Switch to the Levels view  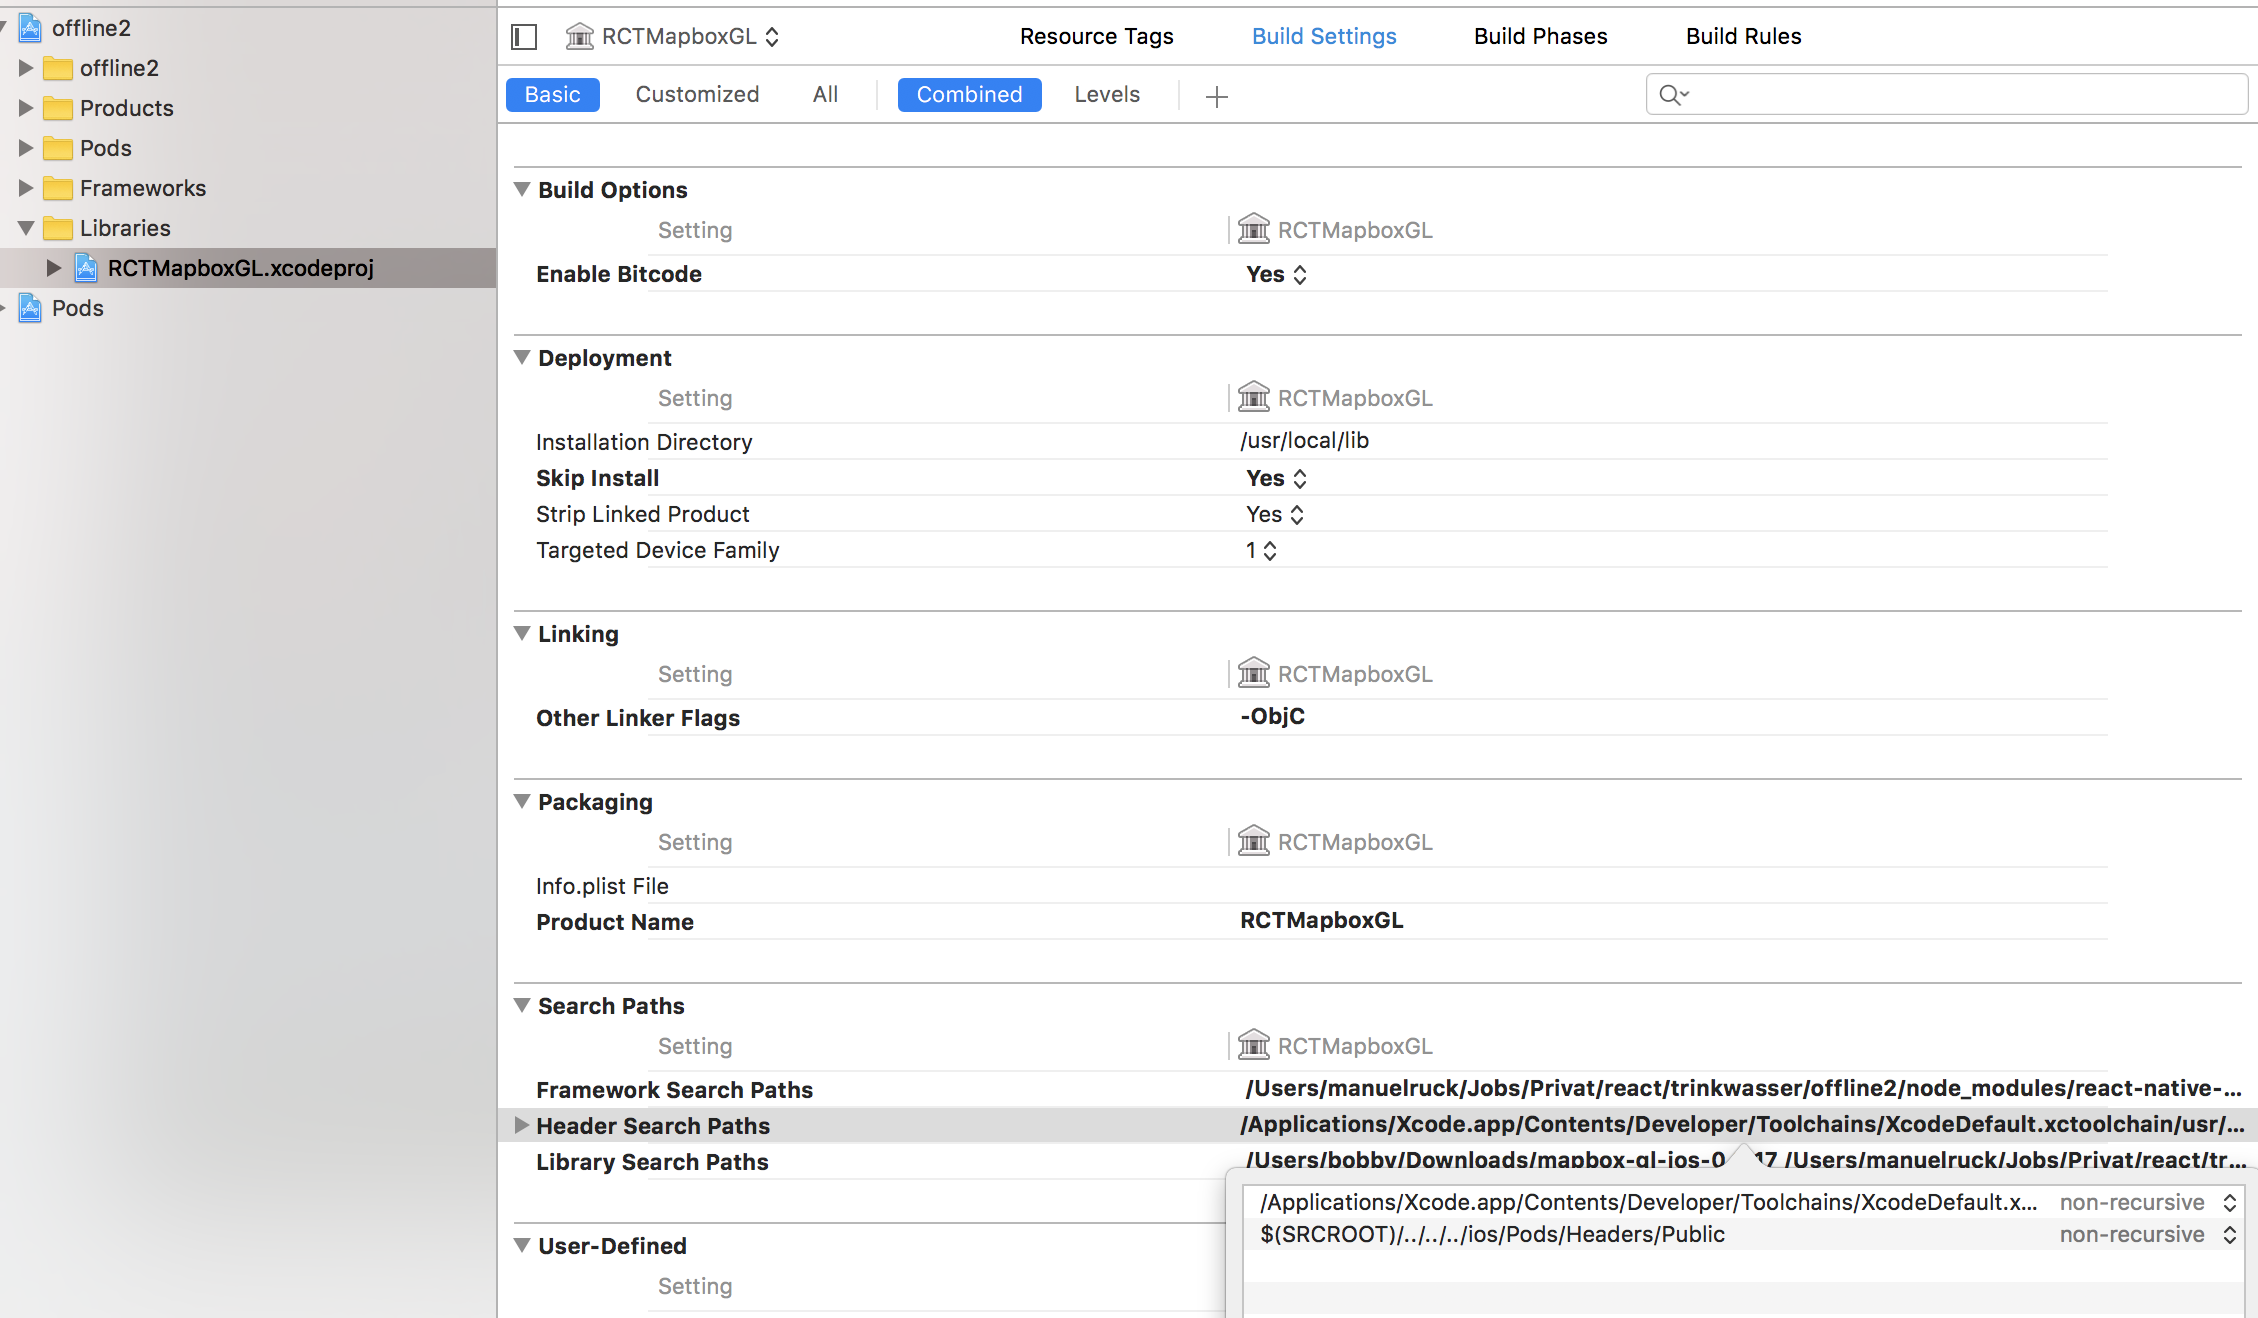click(1107, 94)
